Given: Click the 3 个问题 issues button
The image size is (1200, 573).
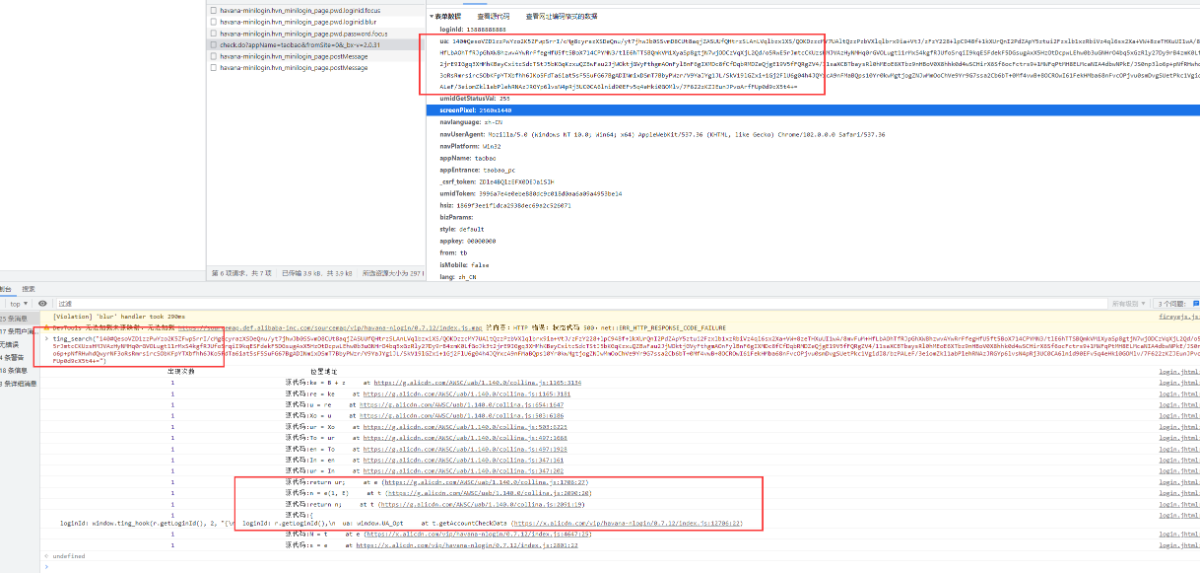Looking at the screenshot, I should click(x=1177, y=302).
